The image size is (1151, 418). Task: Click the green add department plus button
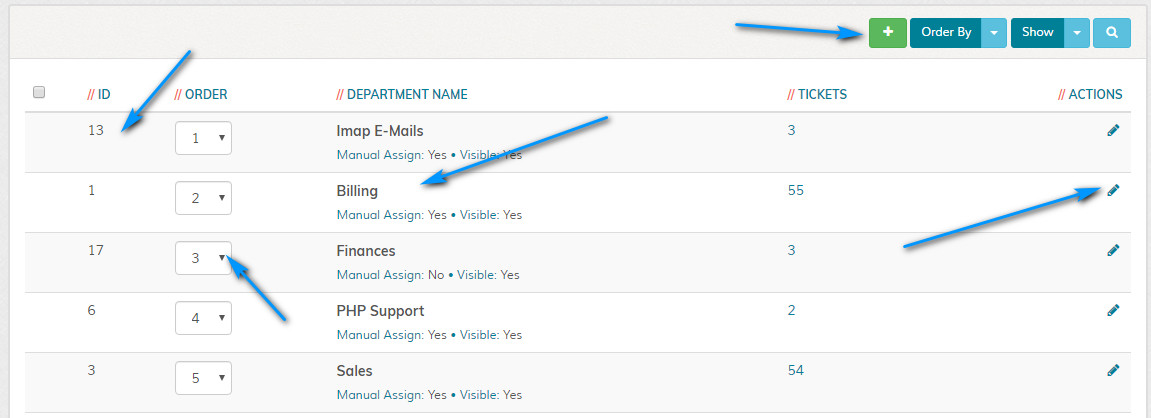pos(887,32)
